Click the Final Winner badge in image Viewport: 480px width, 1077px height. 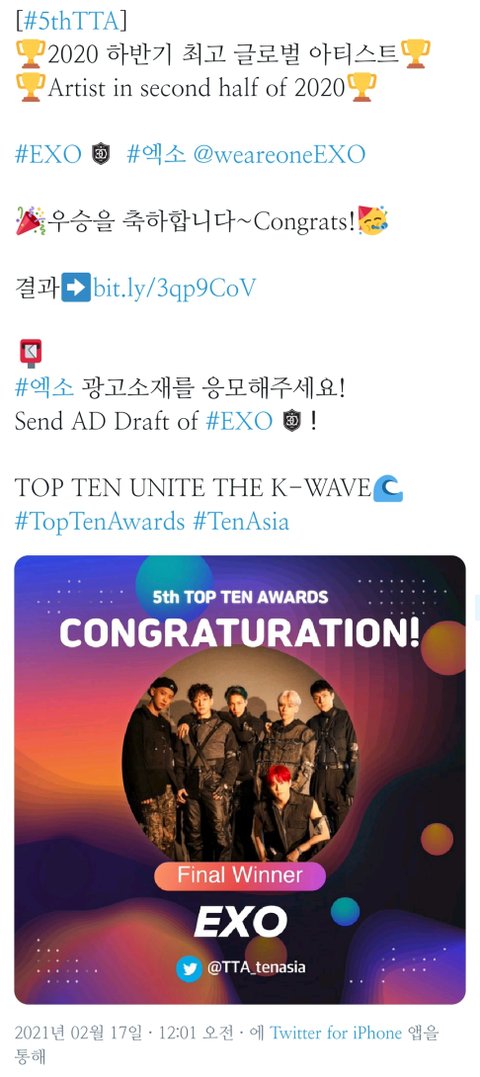240,875
